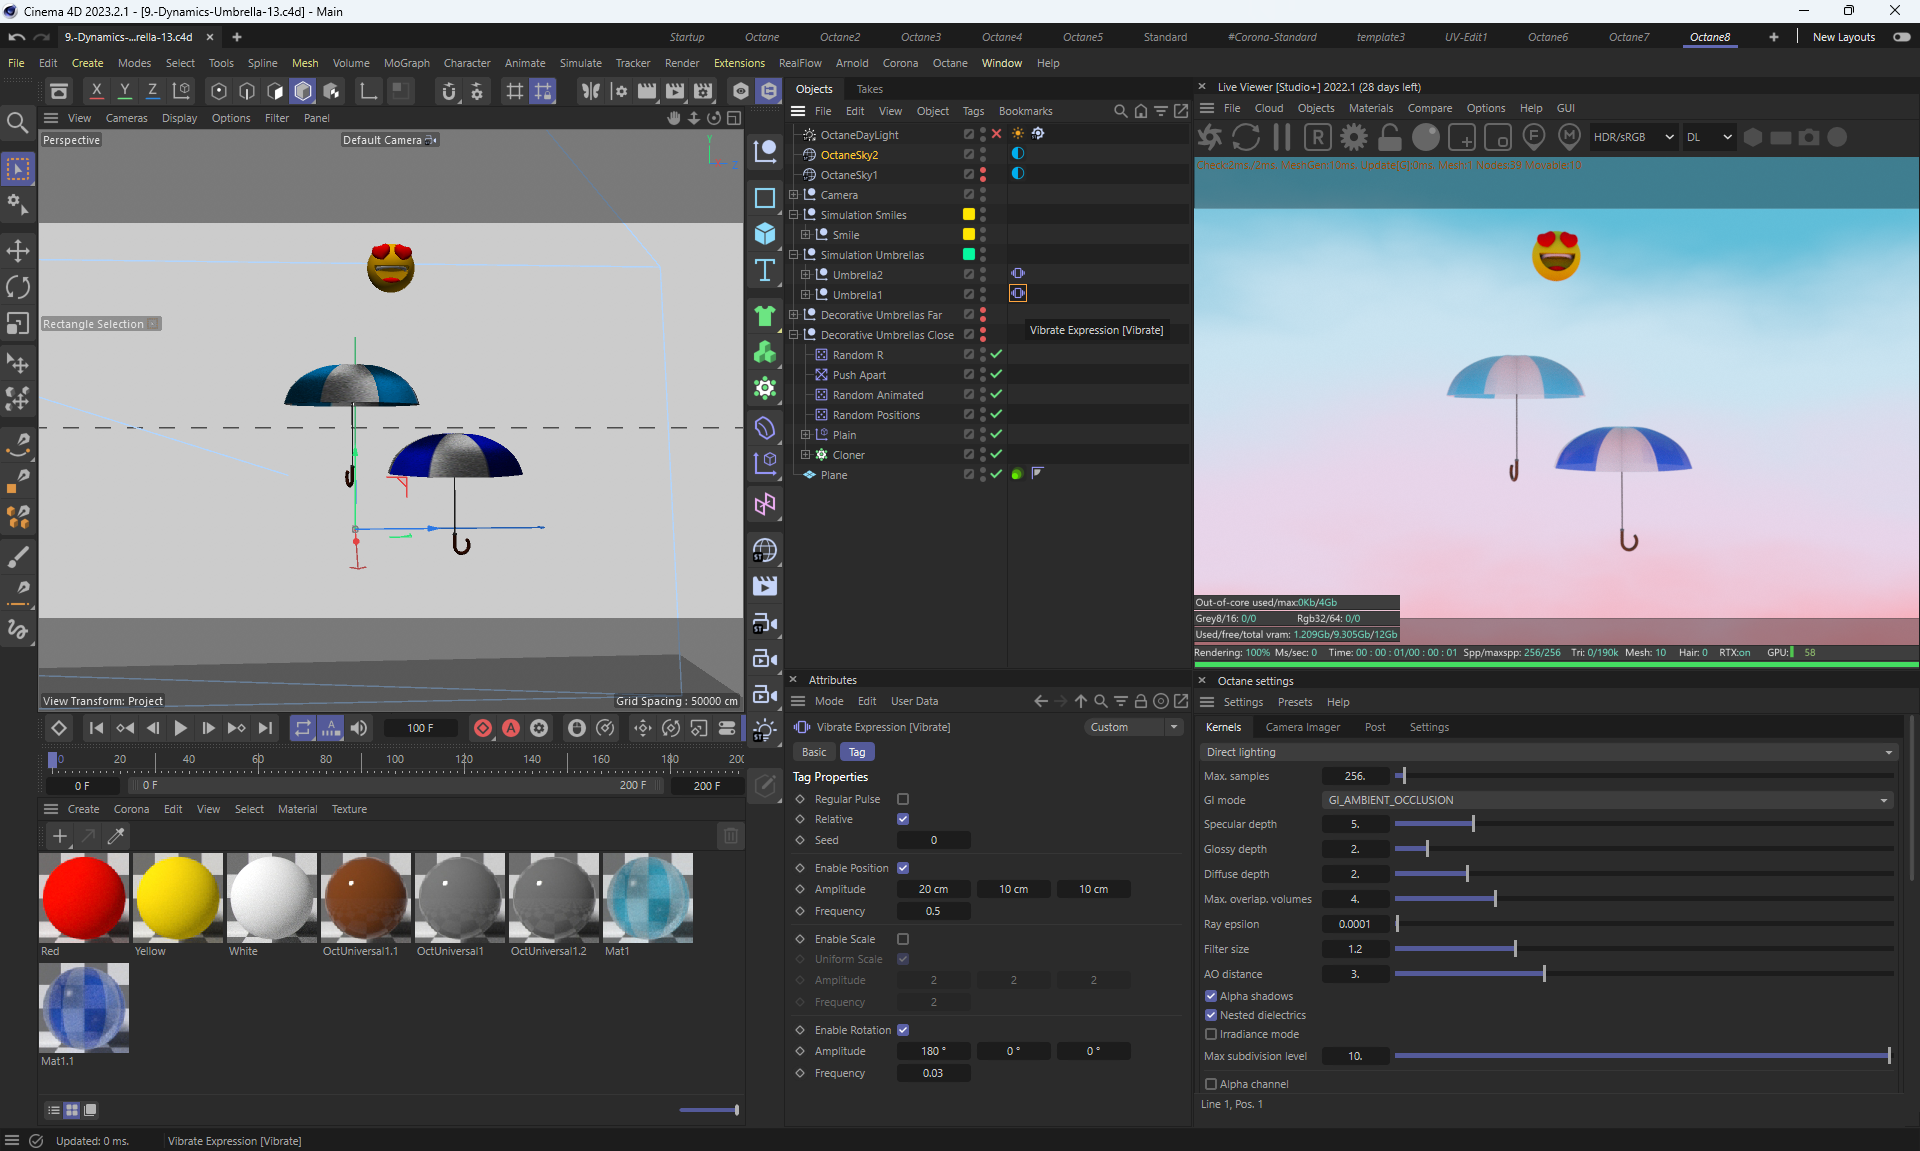Click the record active objects button

click(x=483, y=728)
